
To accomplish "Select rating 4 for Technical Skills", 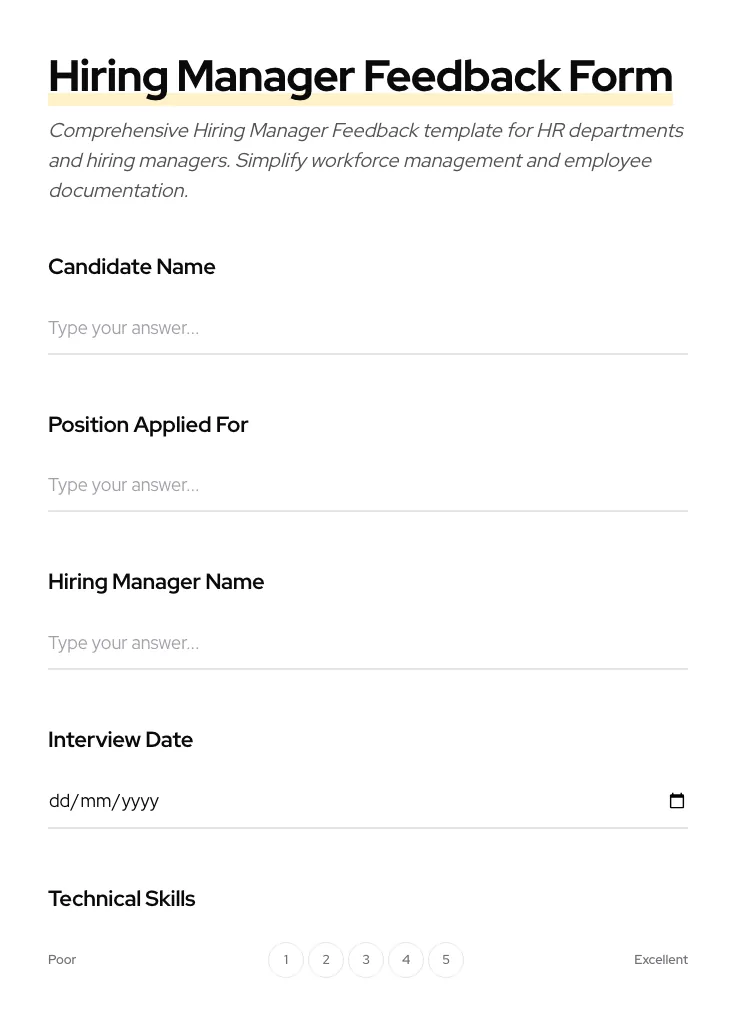I will point(406,959).
